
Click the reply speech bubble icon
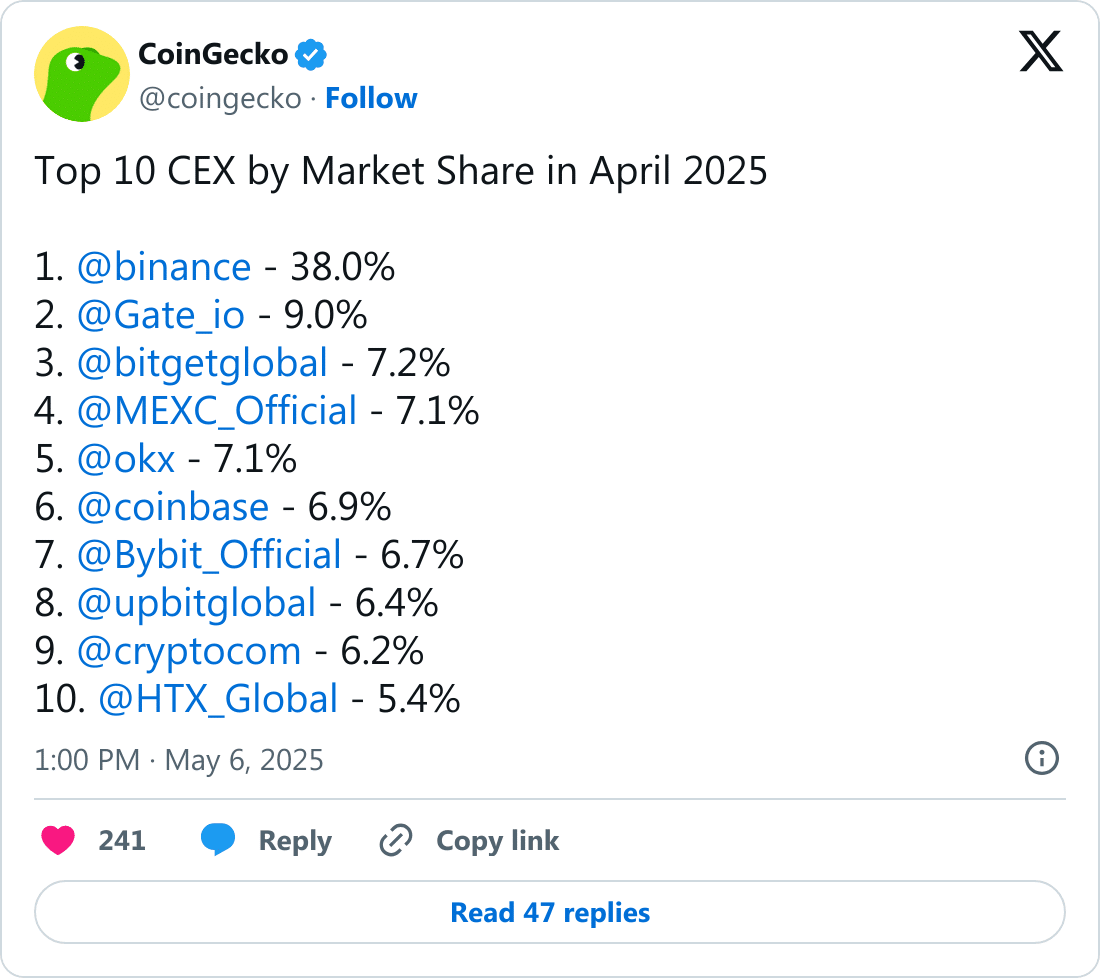coord(218,840)
